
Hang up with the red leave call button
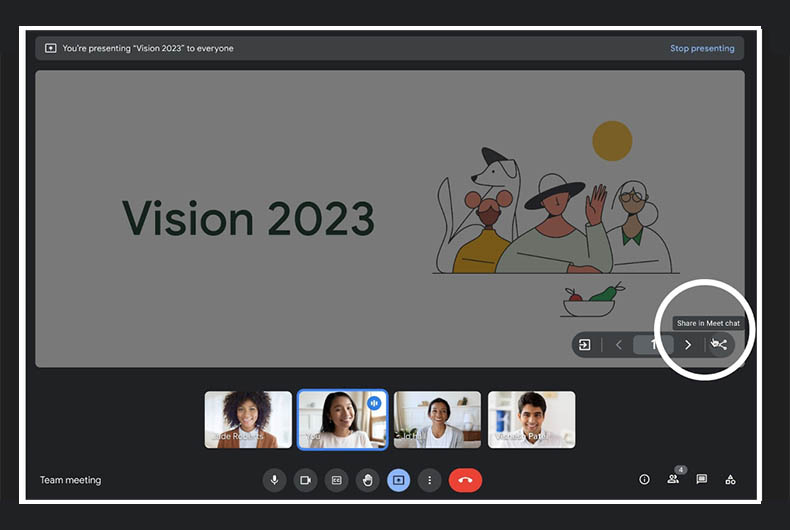tap(465, 480)
